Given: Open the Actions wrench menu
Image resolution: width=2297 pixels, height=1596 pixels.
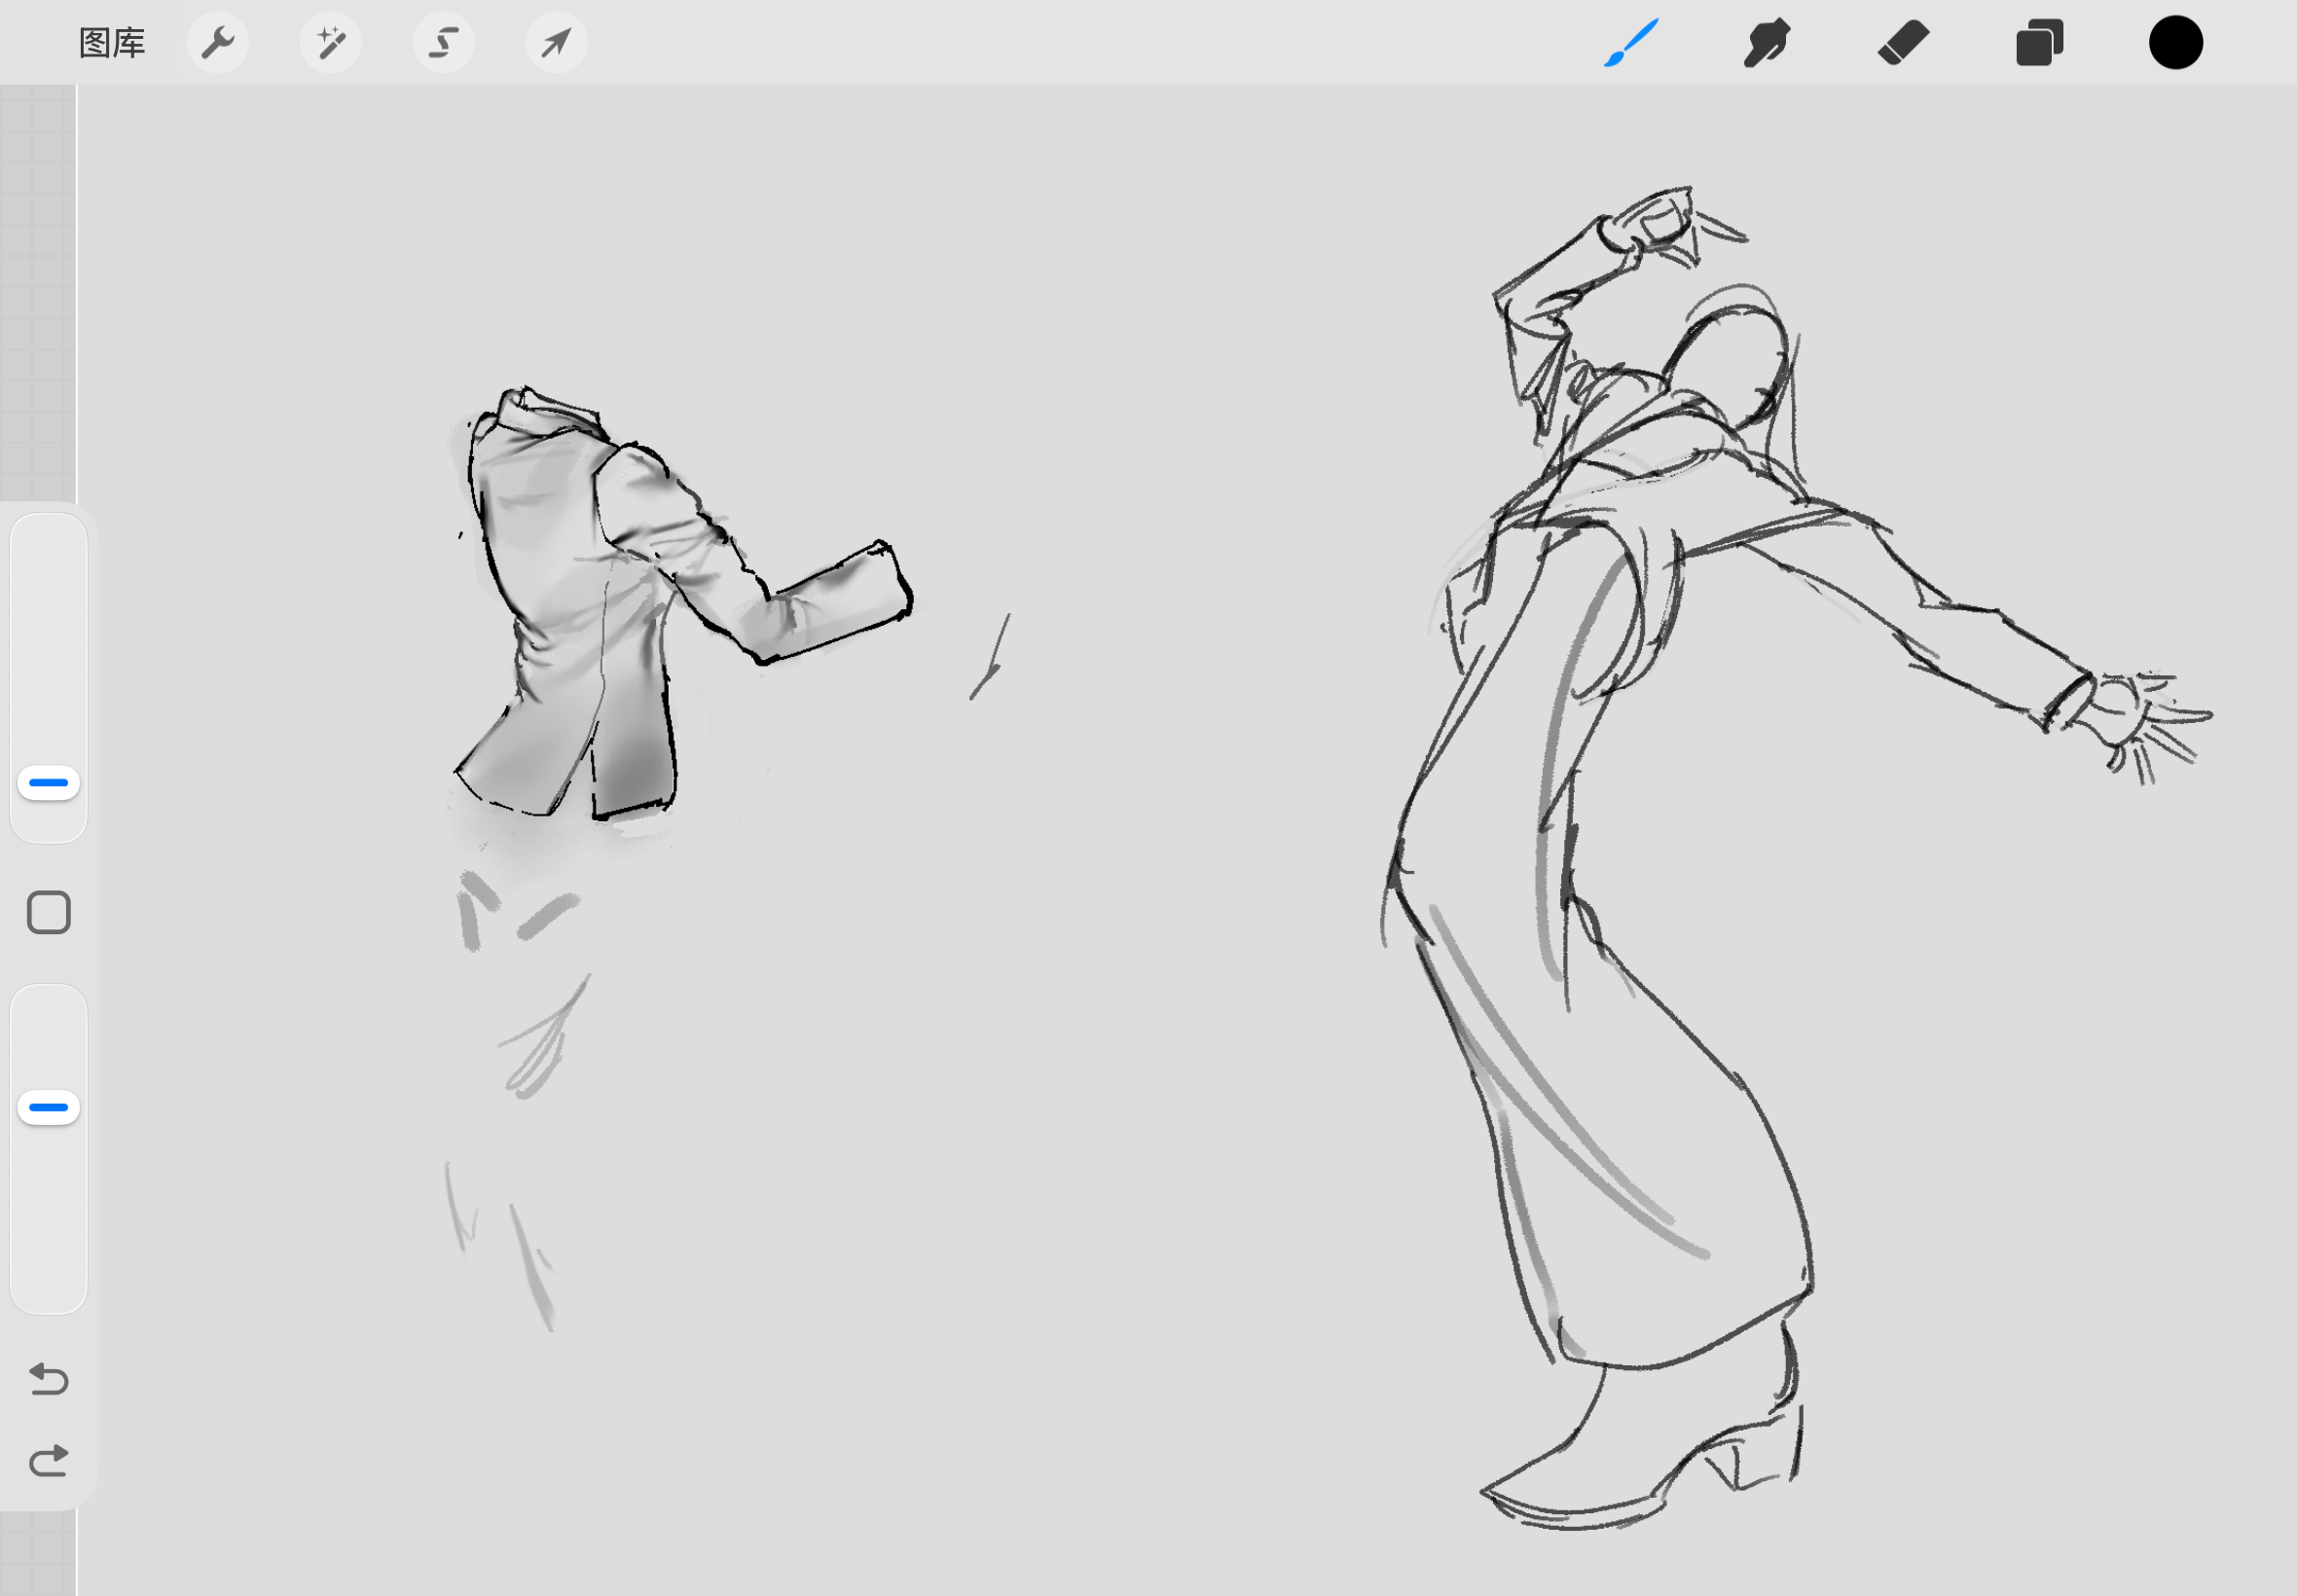Looking at the screenshot, I should tap(218, 43).
